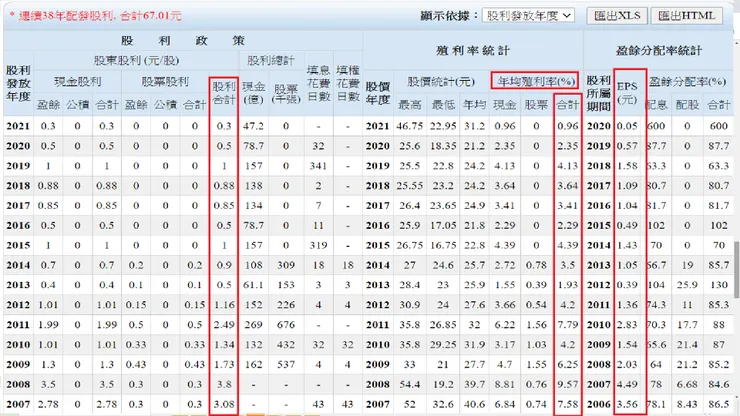Click the 22.95 lowest price cell
Screen dimensions: 740x416
tap(443, 126)
